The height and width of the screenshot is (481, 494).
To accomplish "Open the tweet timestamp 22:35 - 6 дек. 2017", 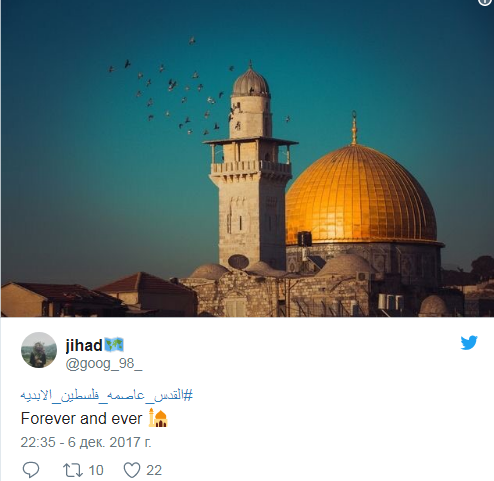I will click(x=86, y=442).
